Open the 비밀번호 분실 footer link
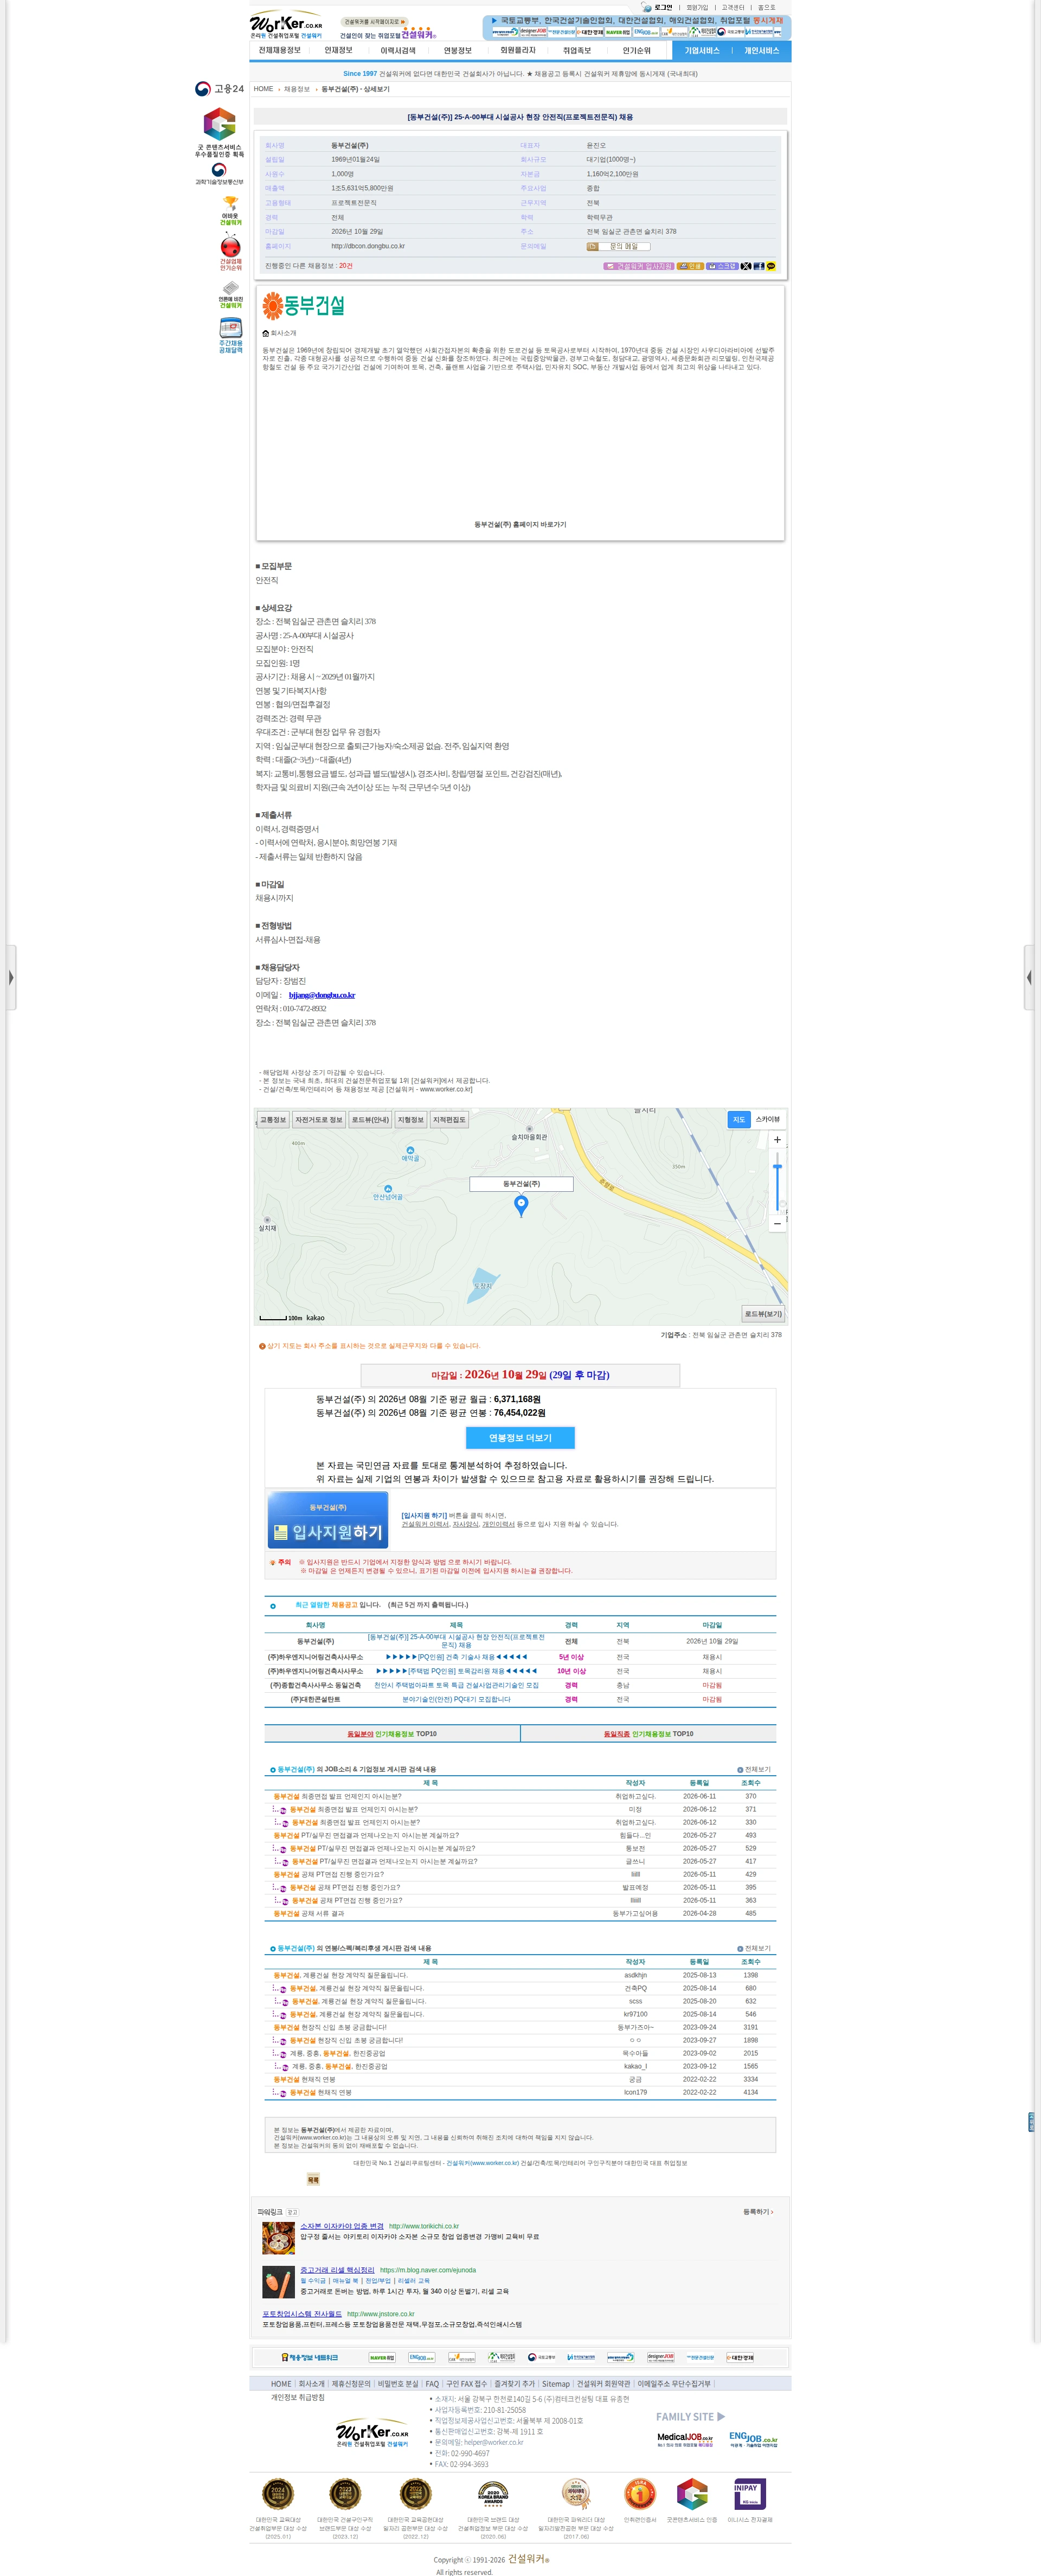The height and width of the screenshot is (2576, 1041). [398, 2384]
